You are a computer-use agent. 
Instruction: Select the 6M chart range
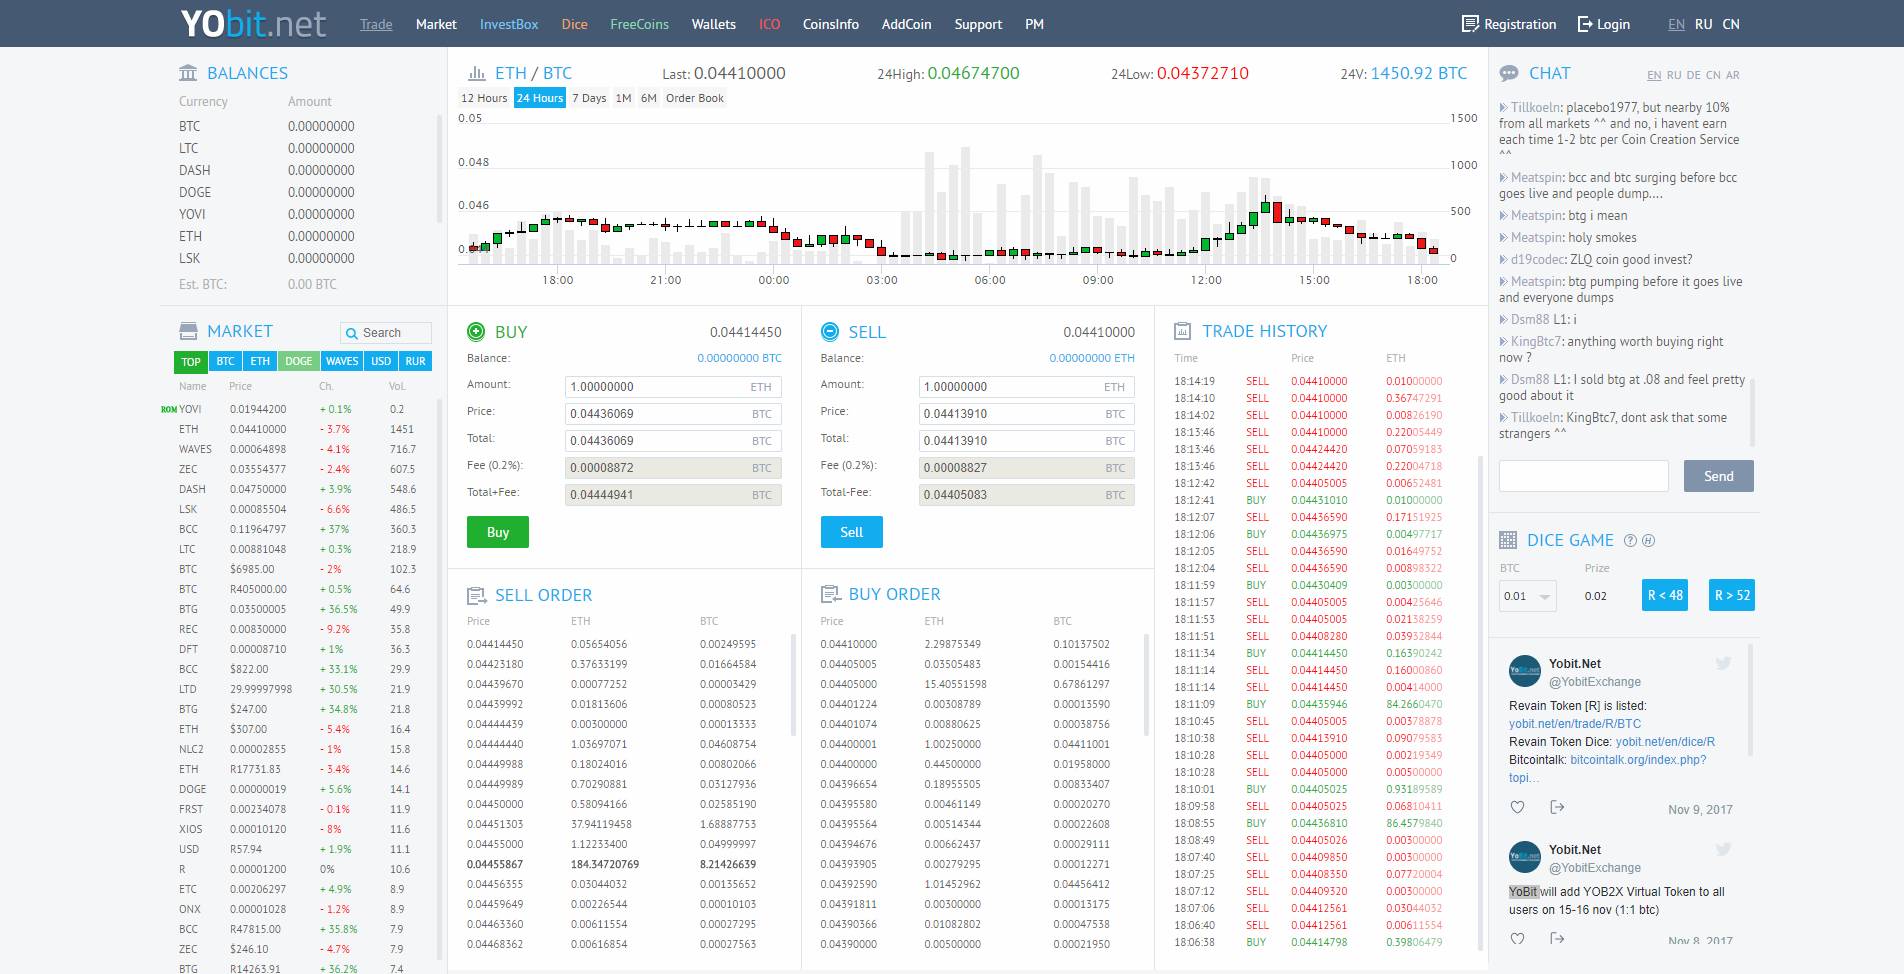coord(649,98)
